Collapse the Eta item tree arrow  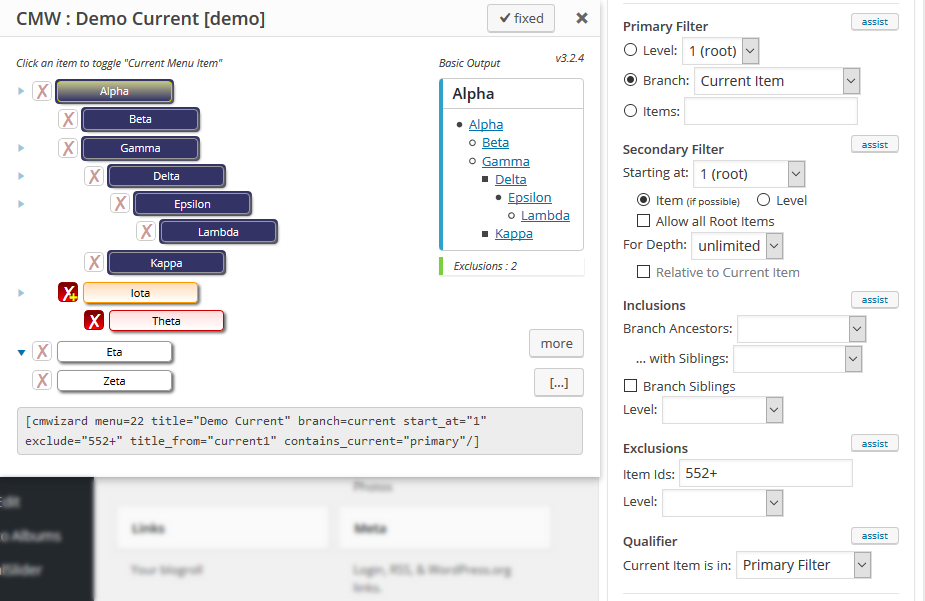(x=21, y=353)
